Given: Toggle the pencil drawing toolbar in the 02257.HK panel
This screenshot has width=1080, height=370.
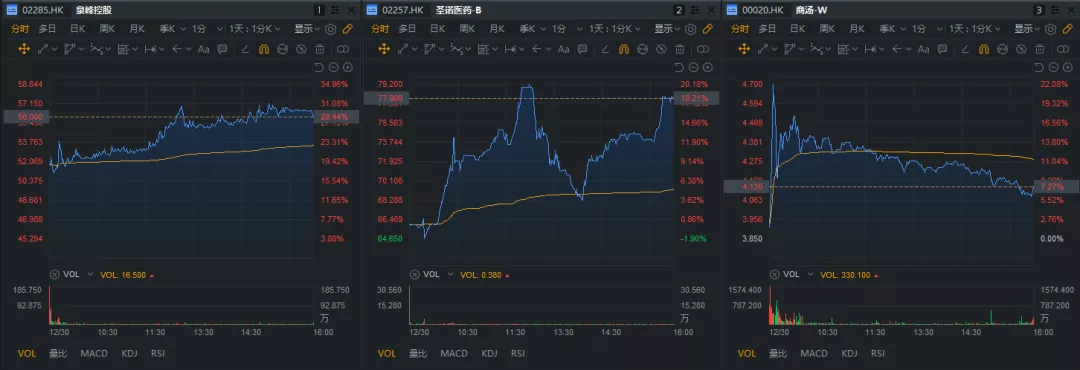Looking at the screenshot, I should pos(708,29).
